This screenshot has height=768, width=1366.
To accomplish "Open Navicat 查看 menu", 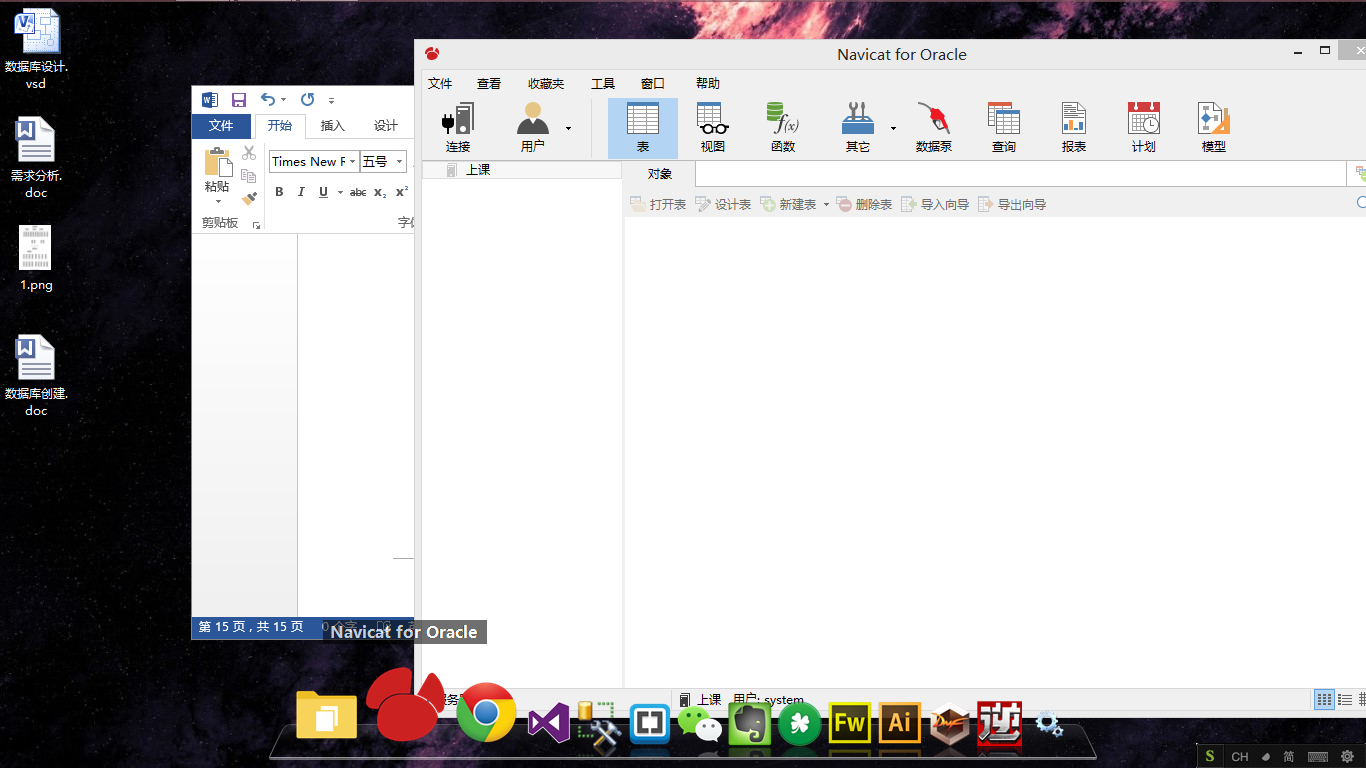I will pos(489,84).
